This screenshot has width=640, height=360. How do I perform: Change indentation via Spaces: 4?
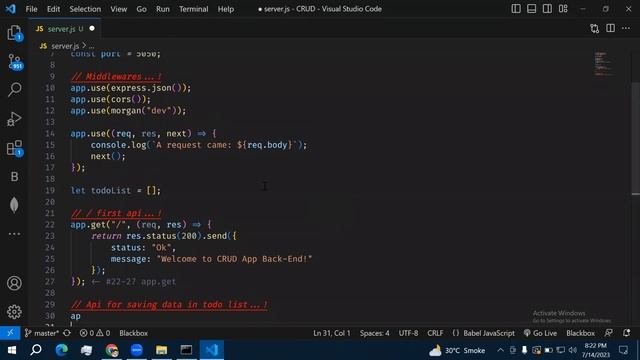374,333
